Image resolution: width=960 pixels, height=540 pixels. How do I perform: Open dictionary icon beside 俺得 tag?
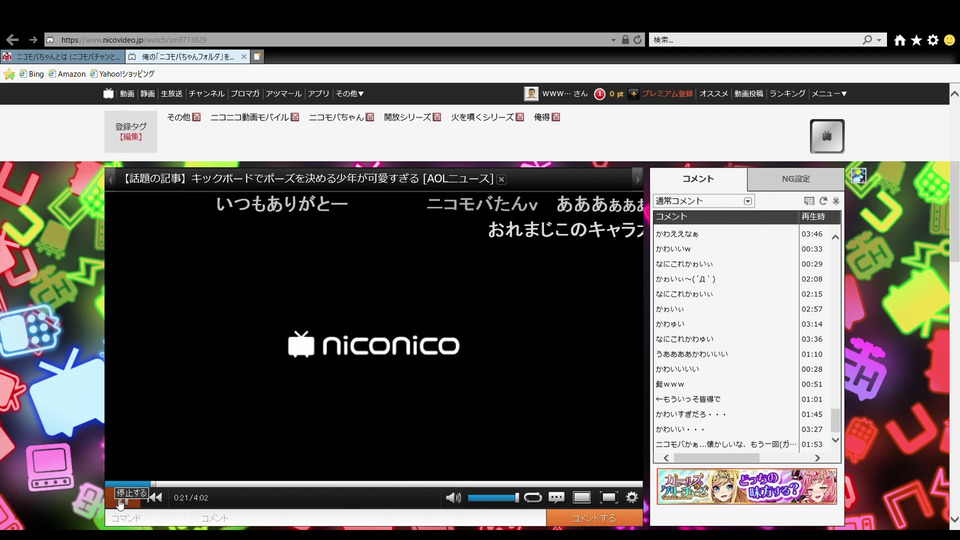556,117
